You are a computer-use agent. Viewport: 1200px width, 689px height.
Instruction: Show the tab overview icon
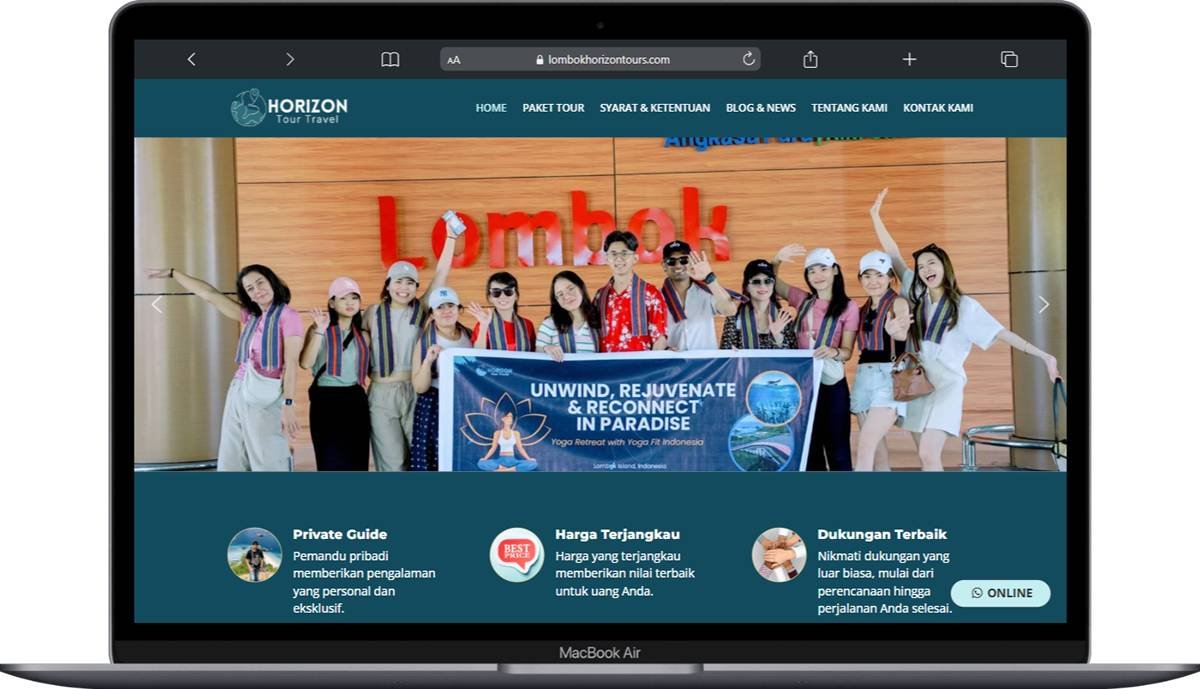1009,59
